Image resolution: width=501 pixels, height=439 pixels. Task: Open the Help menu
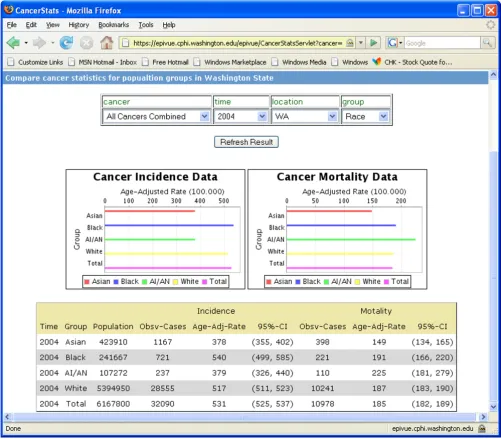click(x=169, y=25)
